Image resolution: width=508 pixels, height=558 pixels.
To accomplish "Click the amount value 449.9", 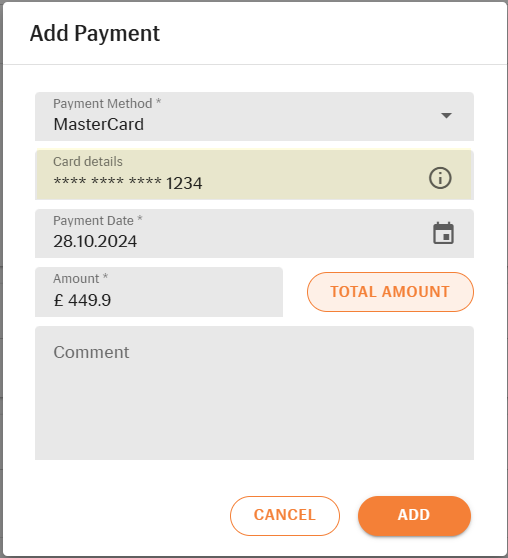I will click(89, 300).
